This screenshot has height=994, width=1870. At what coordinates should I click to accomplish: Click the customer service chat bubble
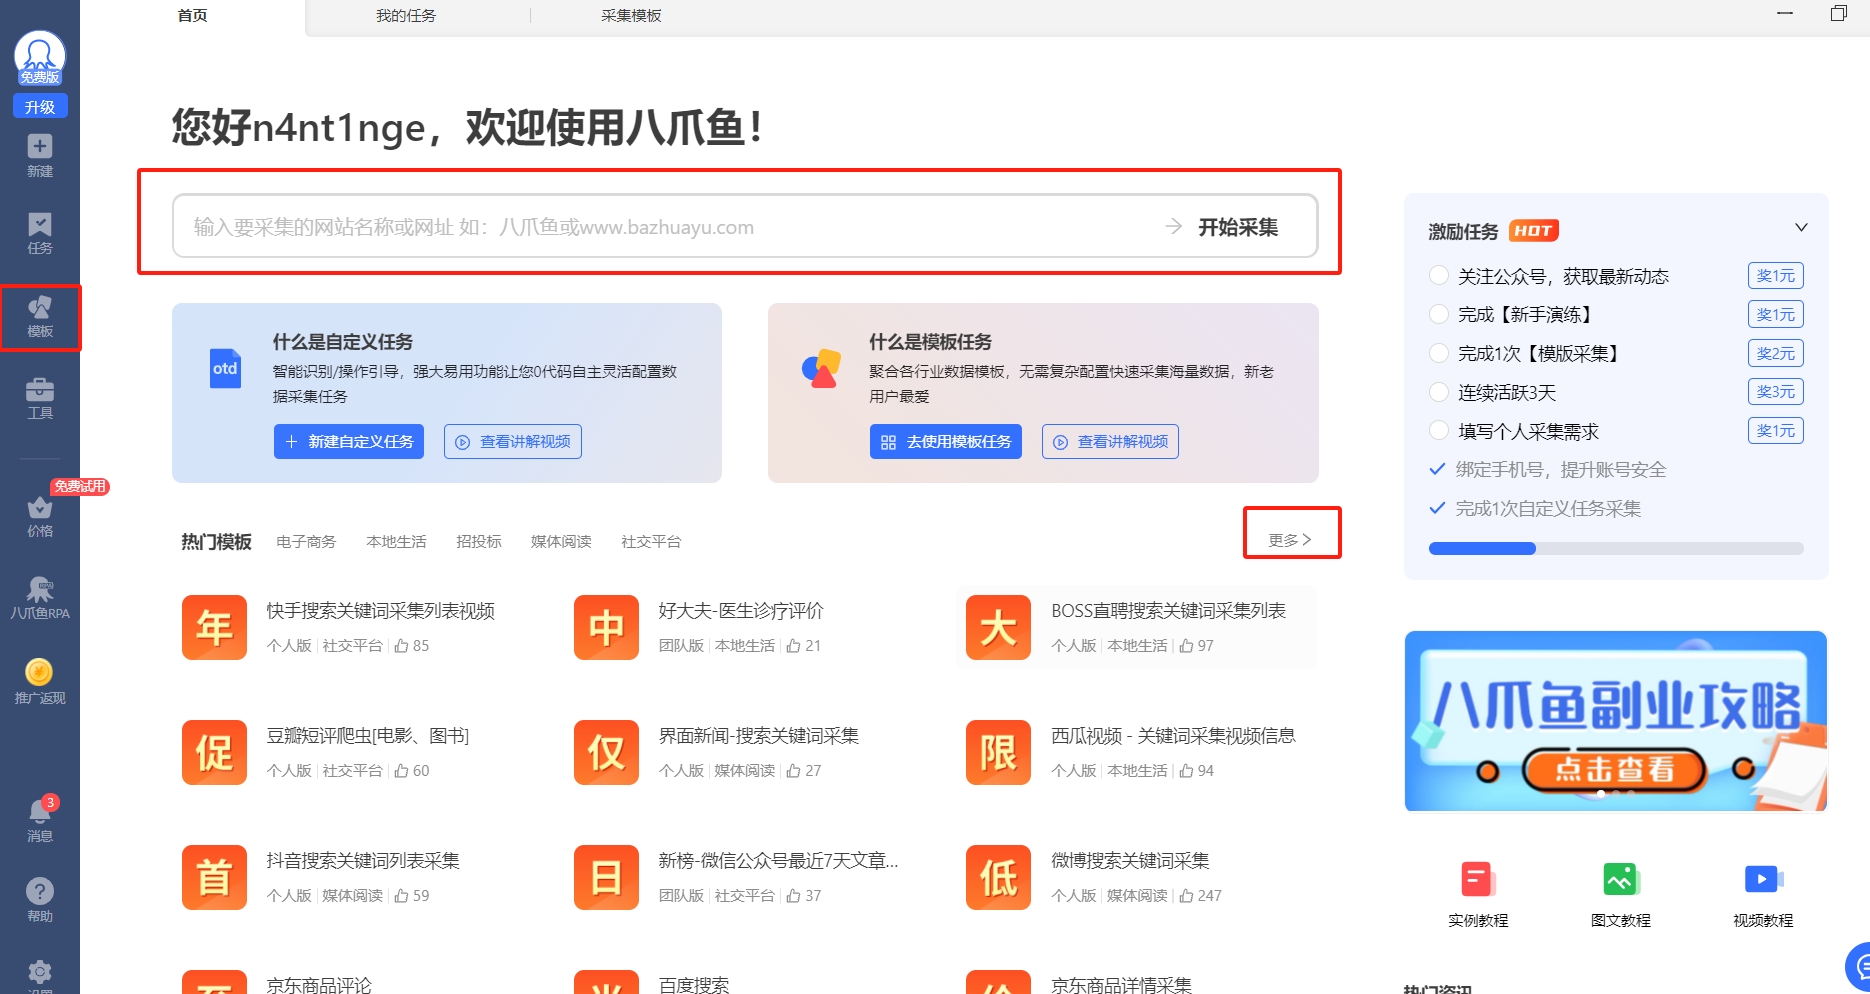1858,966
